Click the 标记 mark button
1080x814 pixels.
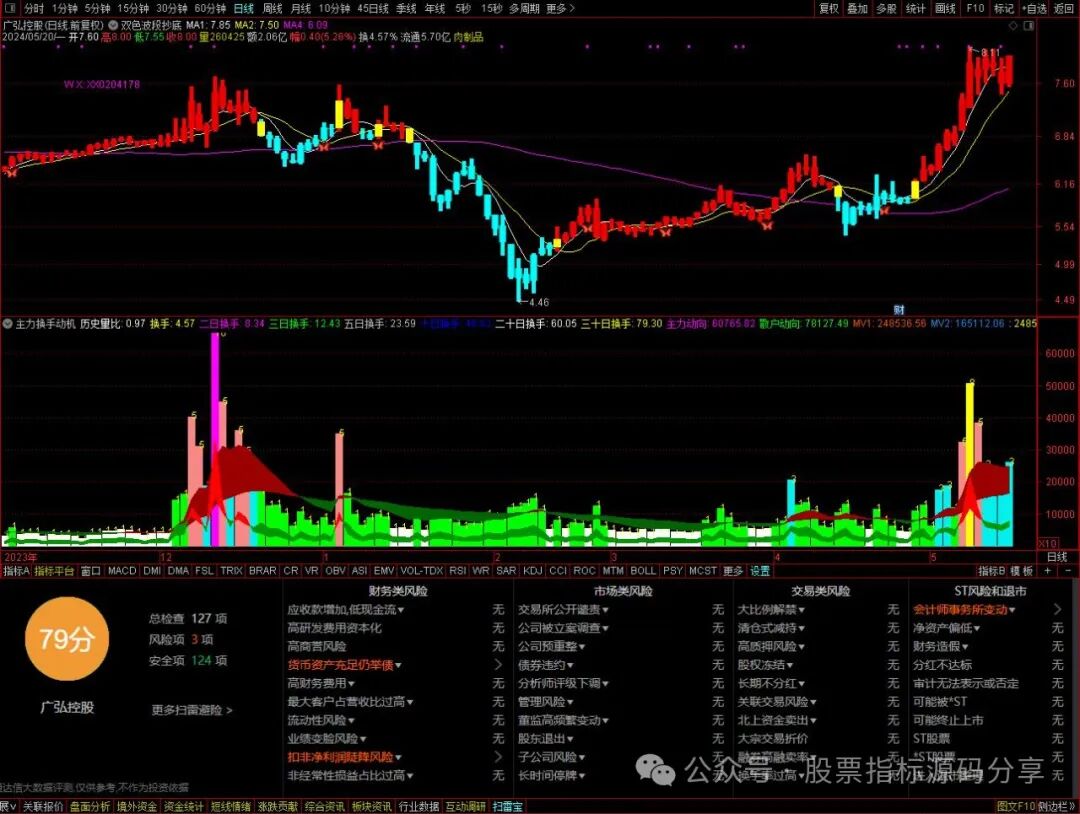[x=1004, y=8]
